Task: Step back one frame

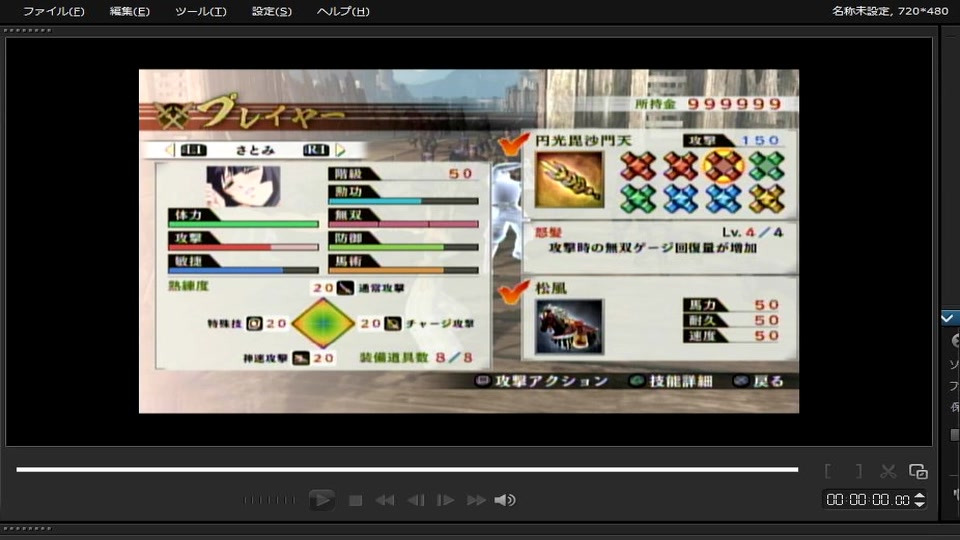Action: (416, 501)
